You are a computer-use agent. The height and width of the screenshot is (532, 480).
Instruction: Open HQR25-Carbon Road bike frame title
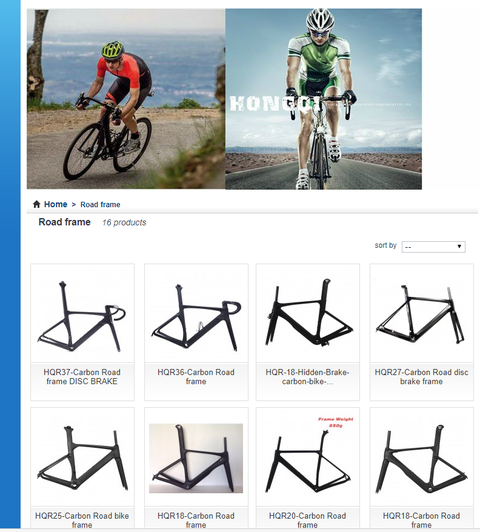82,520
